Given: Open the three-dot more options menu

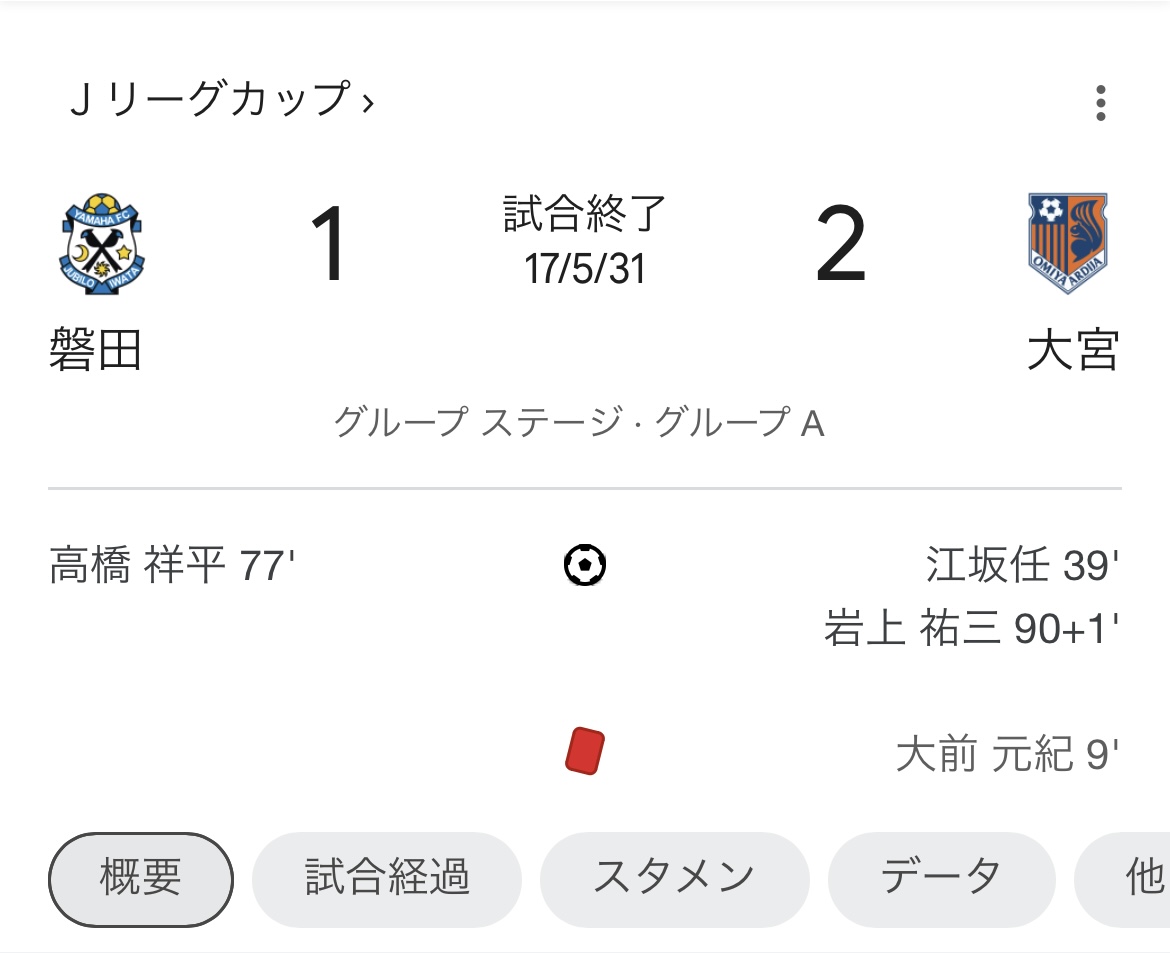Looking at the screenshot, I should pyautogui.click(x=1100, y=103).
